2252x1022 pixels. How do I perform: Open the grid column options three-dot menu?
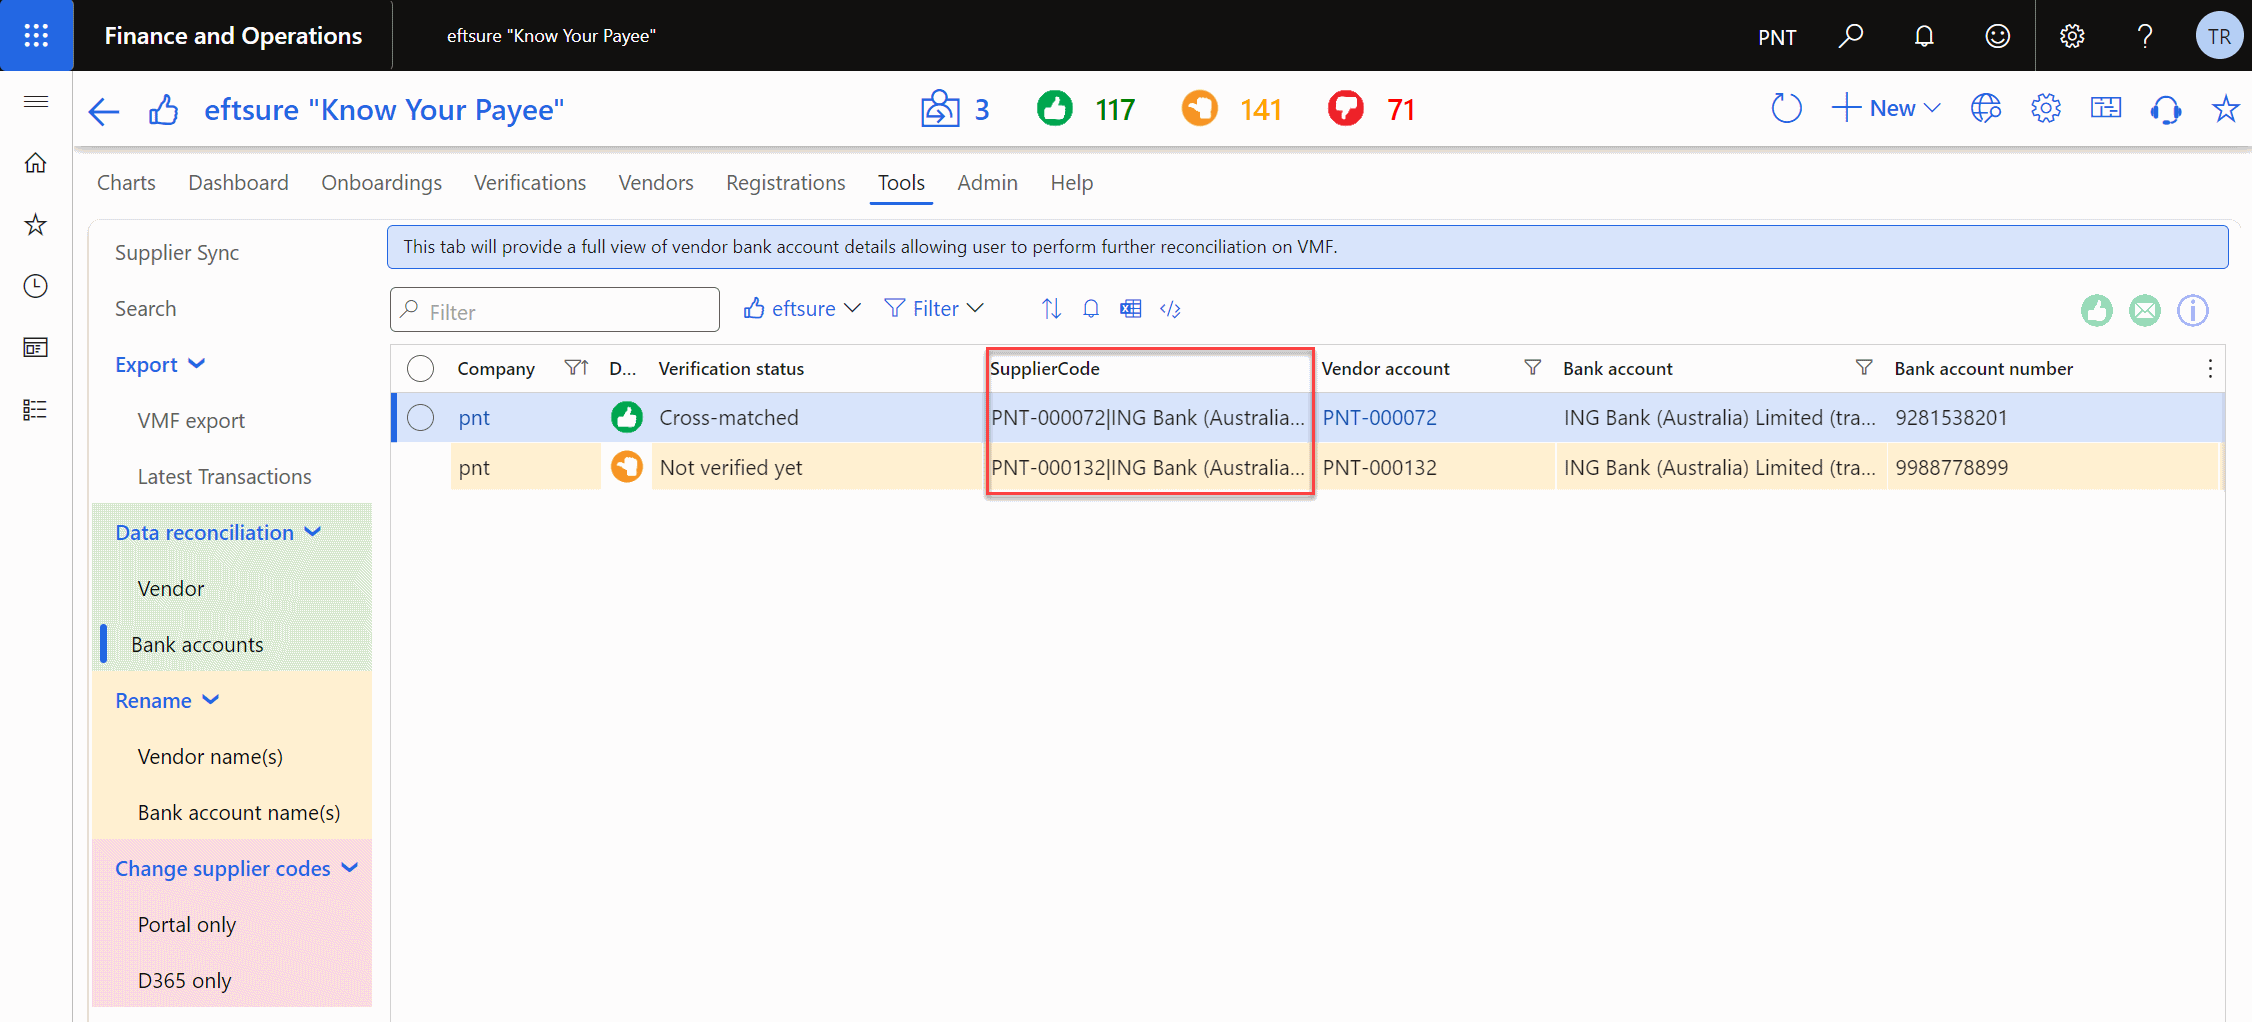2210,369
